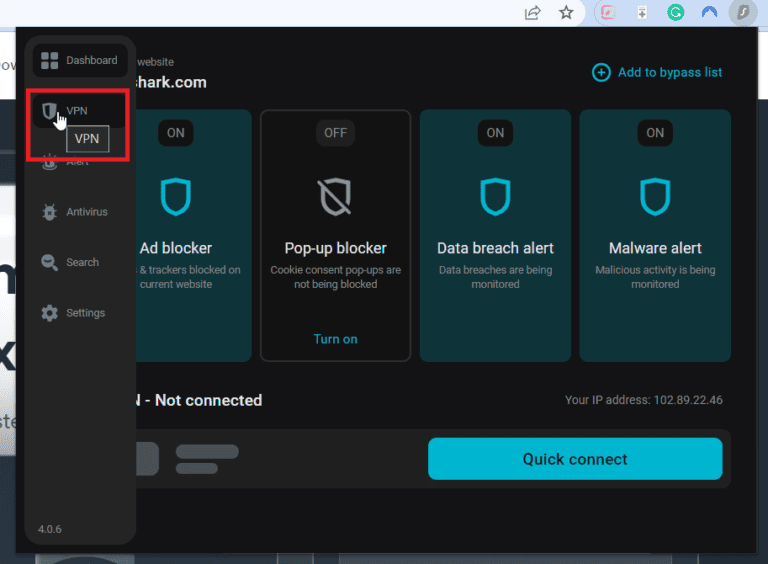Toggle the Data breach alert ON badge

pyautogui.click(x=495, y=133)
